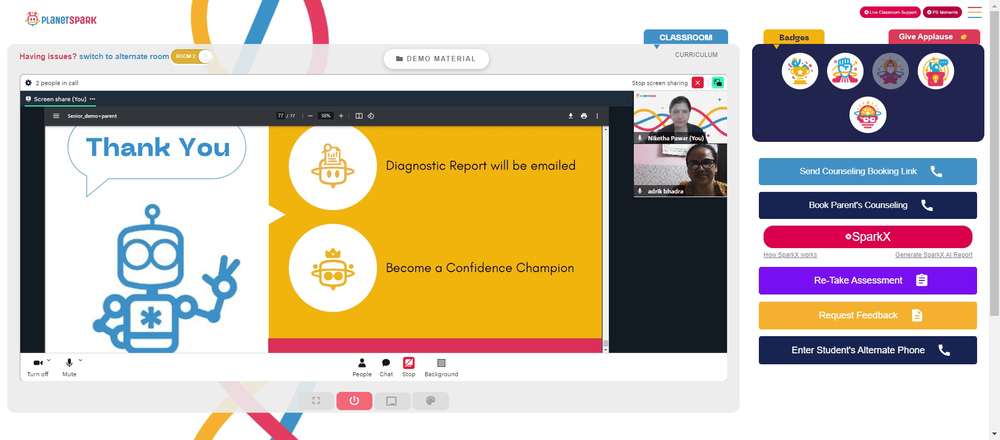Open the Chat panel

(386, 367)
